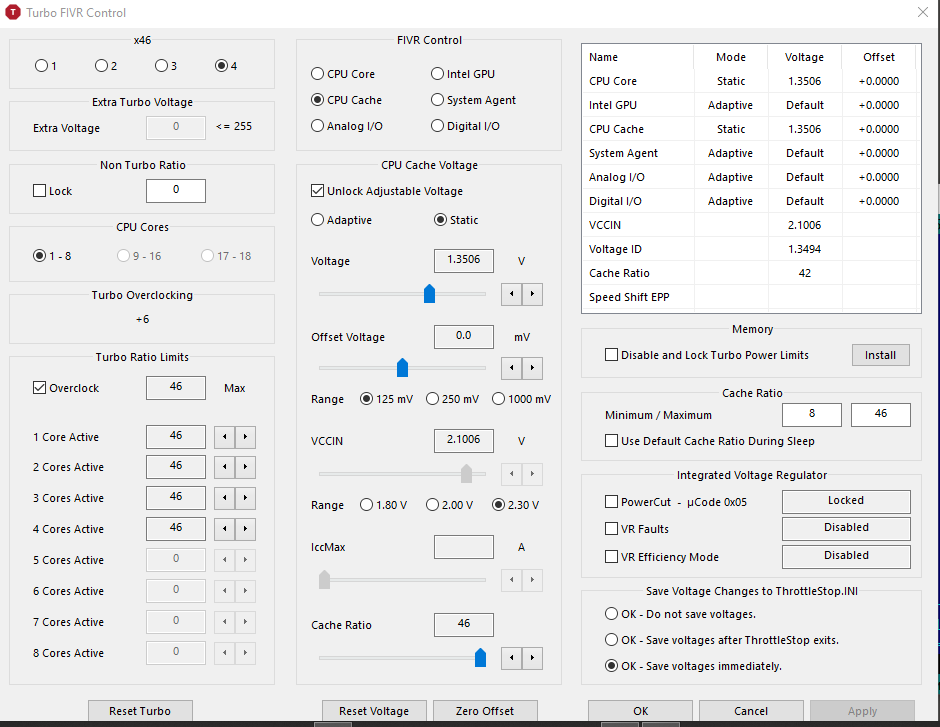Click the Offset Voltage 0.0 field
Image resolution: width=940 pixels, height=727 pixels.
click(464, 336)
